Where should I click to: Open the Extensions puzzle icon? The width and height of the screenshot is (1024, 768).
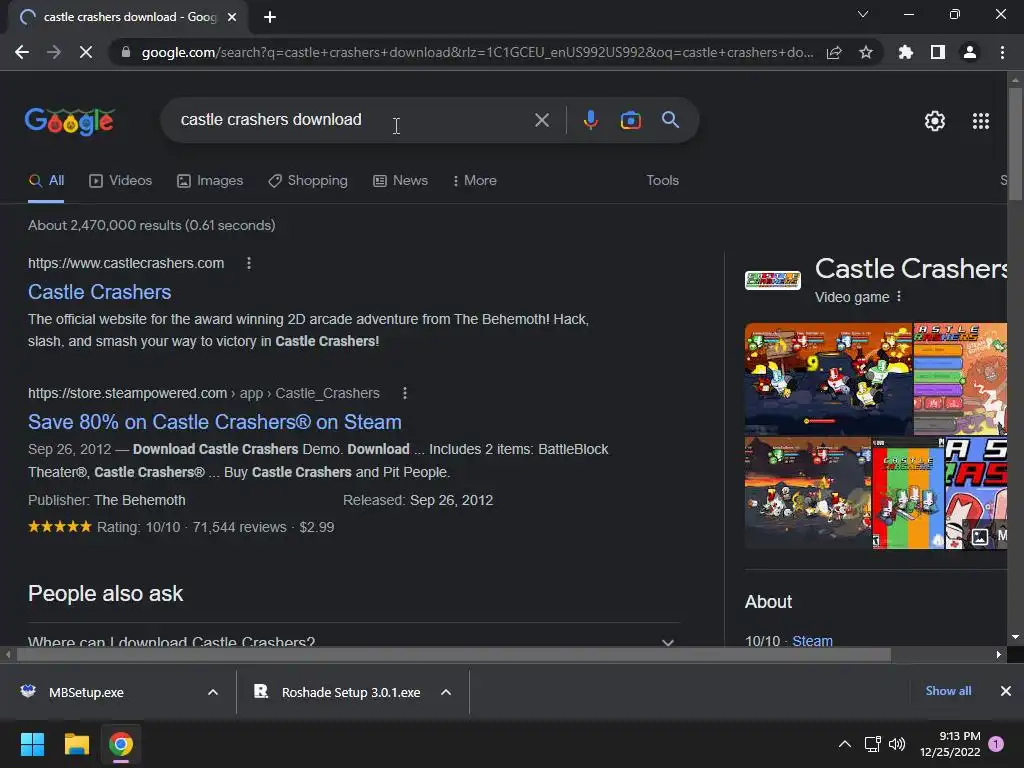tap(906, 52)
